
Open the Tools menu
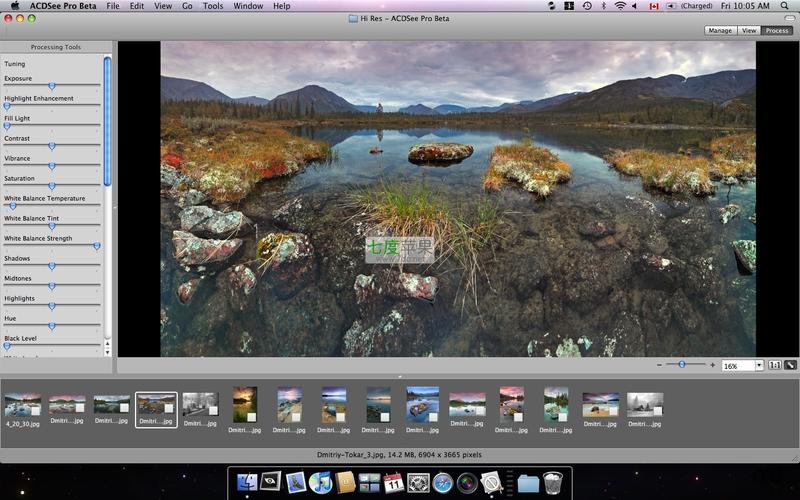point(213,6)
